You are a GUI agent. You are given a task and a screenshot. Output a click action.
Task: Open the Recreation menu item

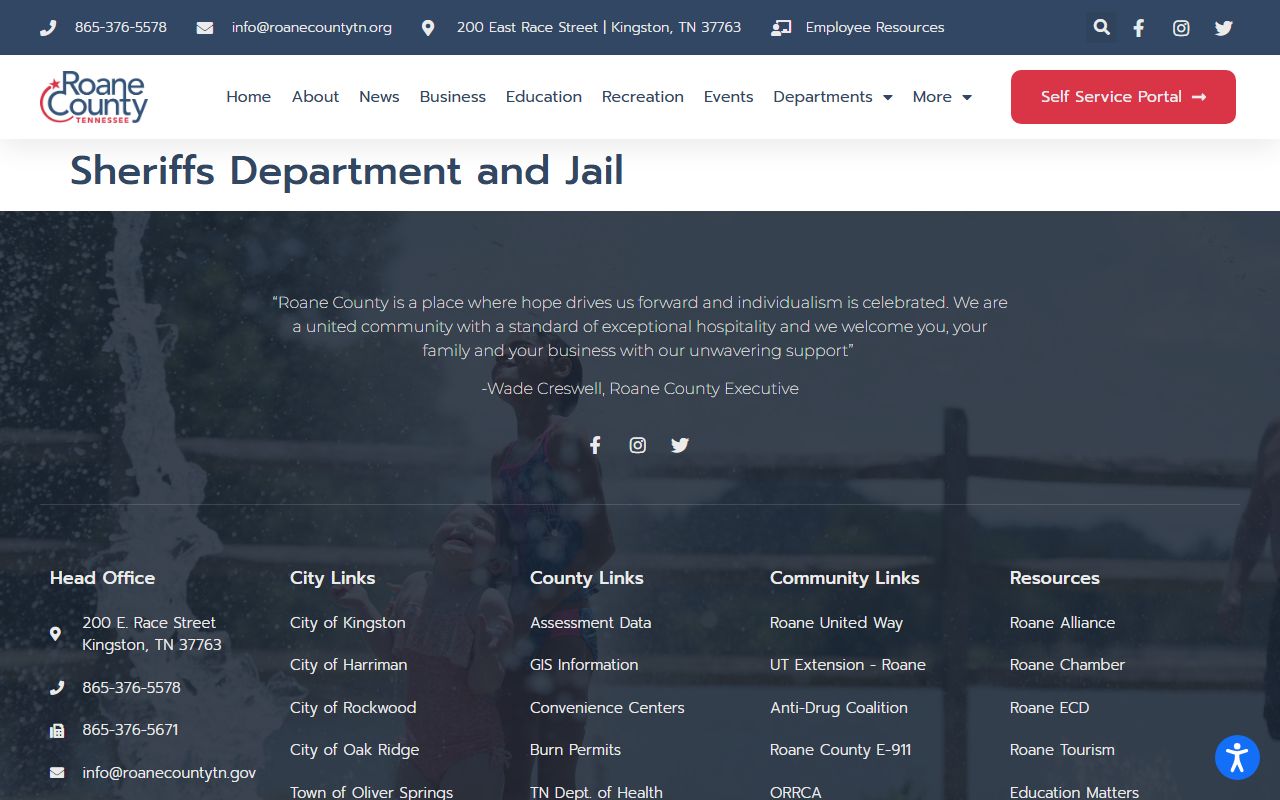[643, 97]
